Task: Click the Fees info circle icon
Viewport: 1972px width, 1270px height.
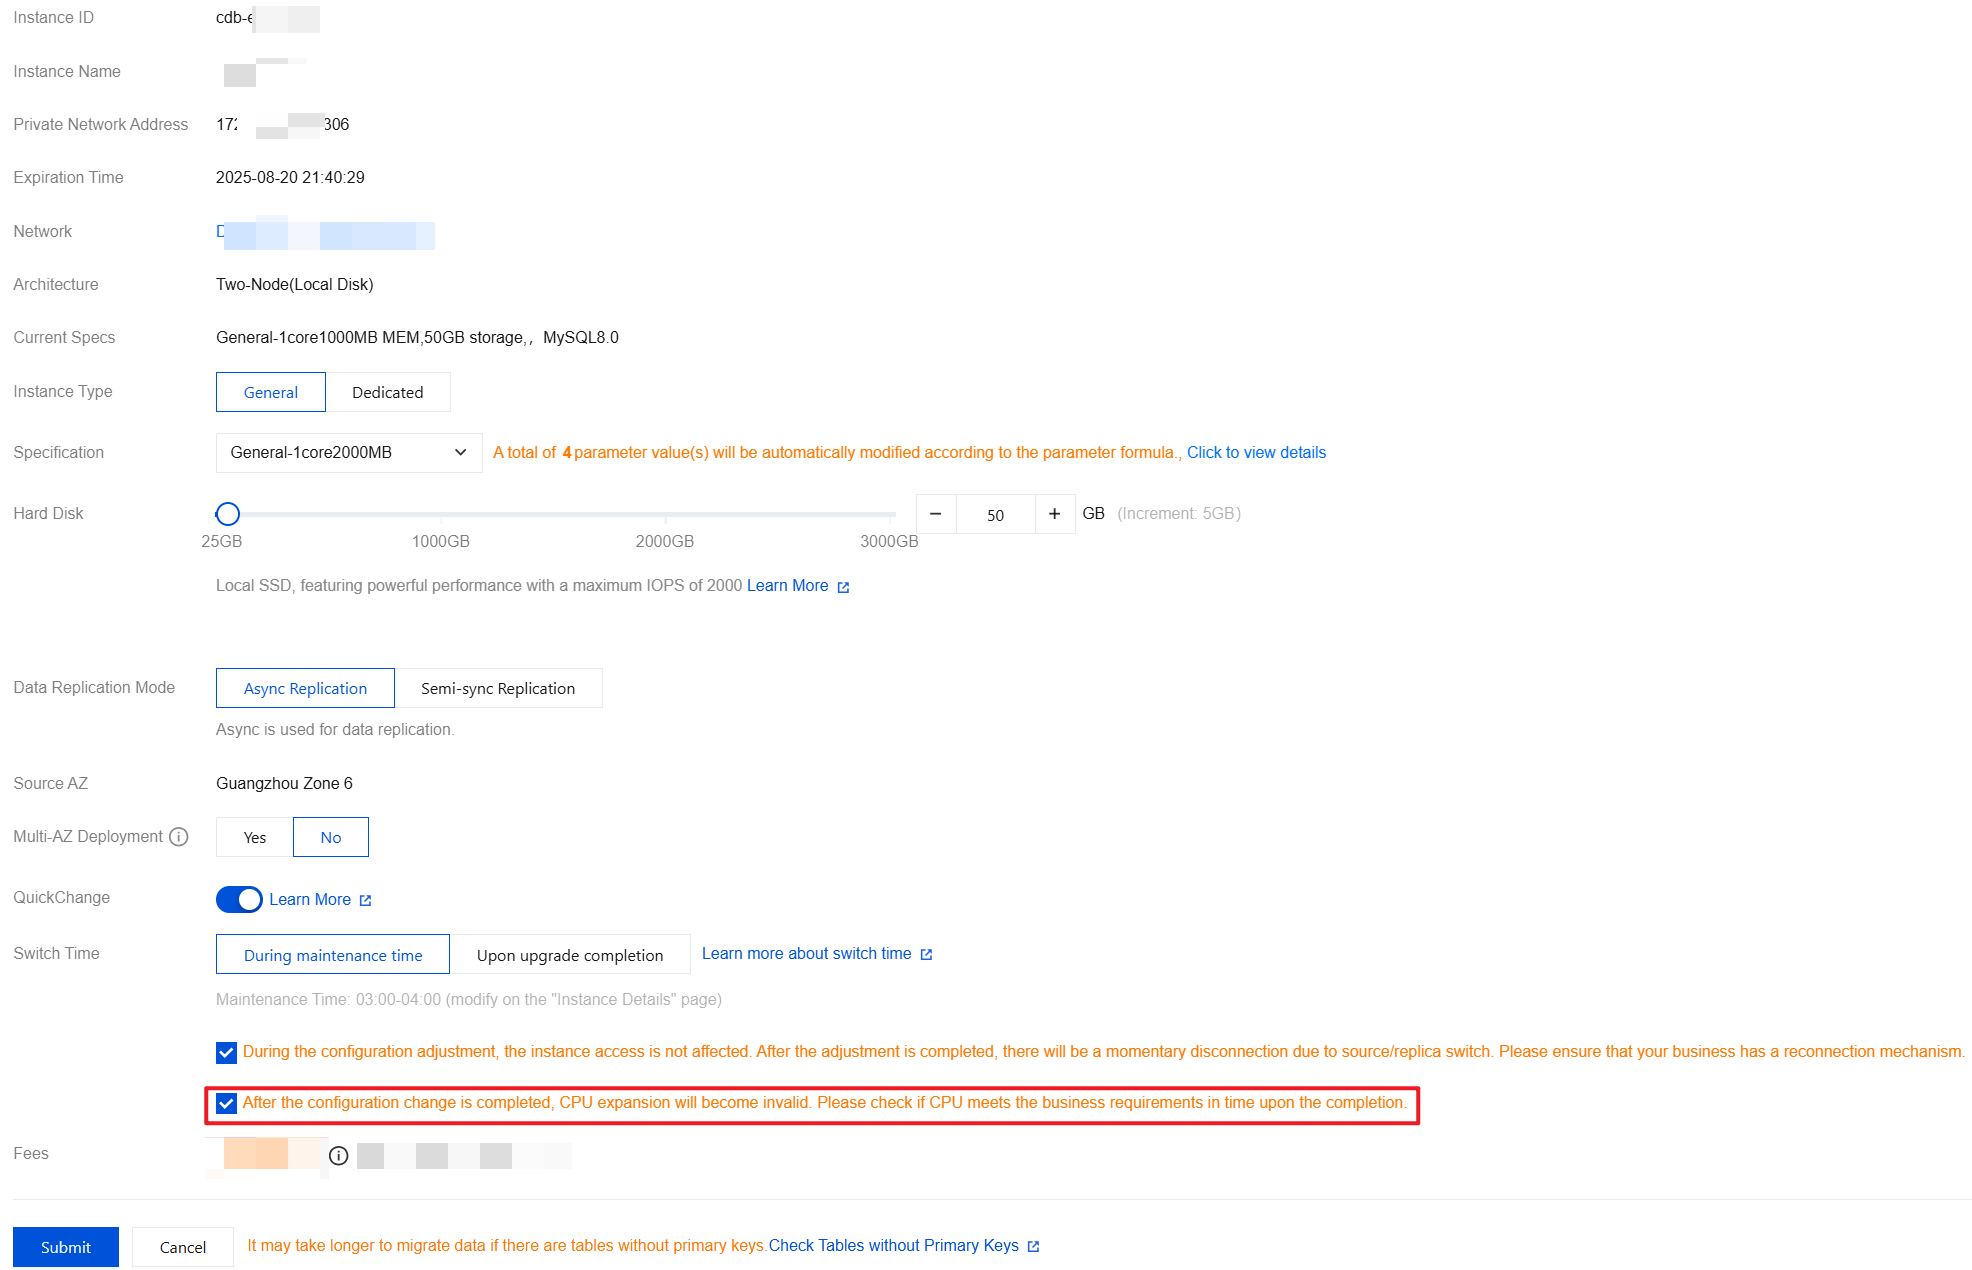Action: pos(339,1156)
